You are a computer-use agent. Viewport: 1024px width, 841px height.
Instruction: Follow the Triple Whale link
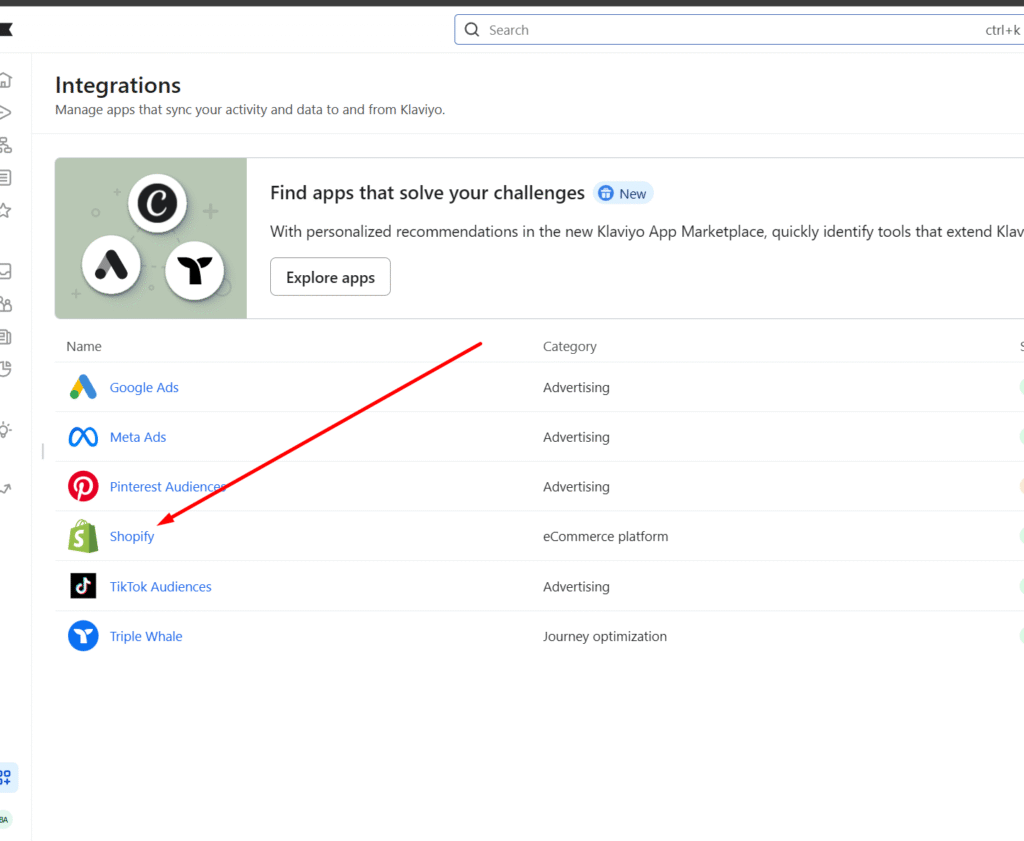[146, 636]
